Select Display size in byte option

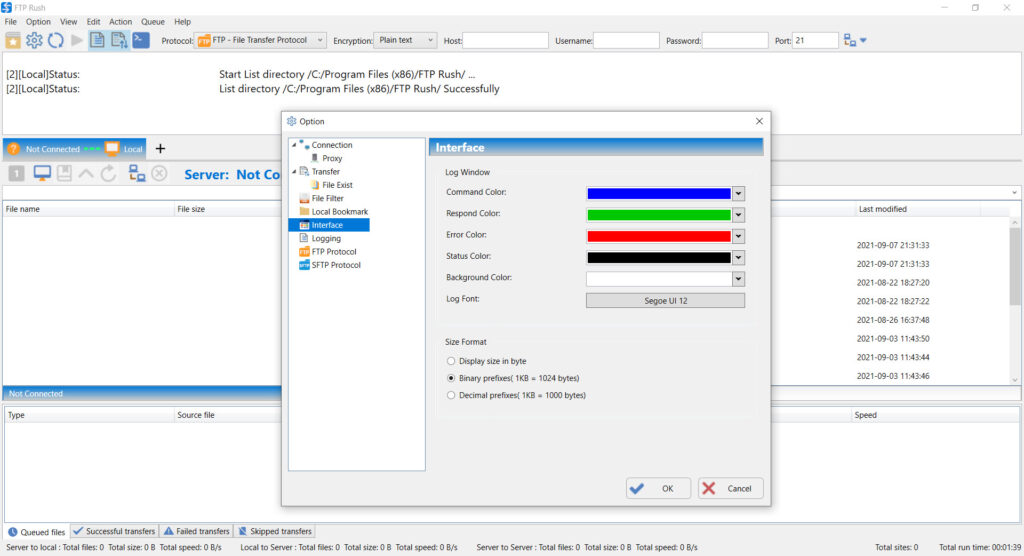(x=451, y=361)
